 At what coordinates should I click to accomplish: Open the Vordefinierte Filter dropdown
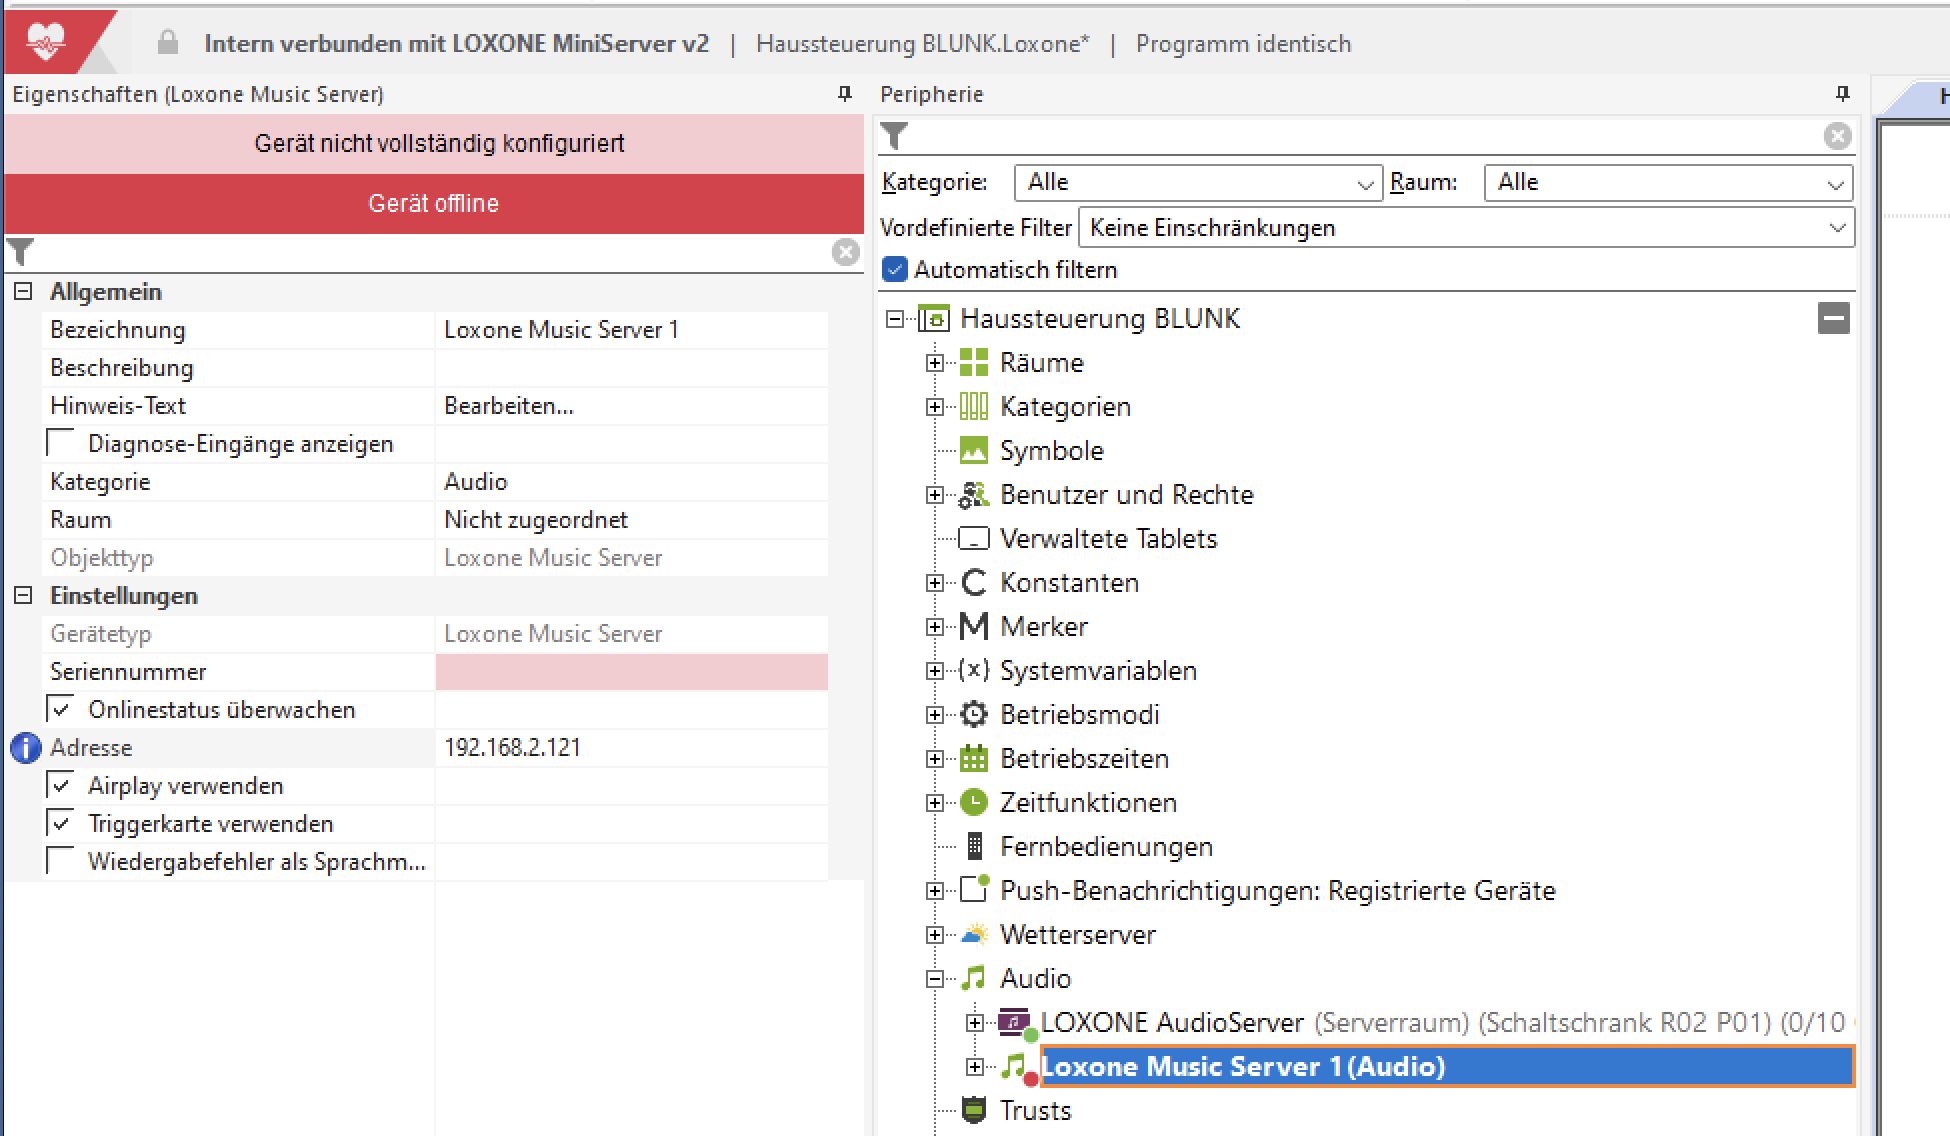[1465, 228]
